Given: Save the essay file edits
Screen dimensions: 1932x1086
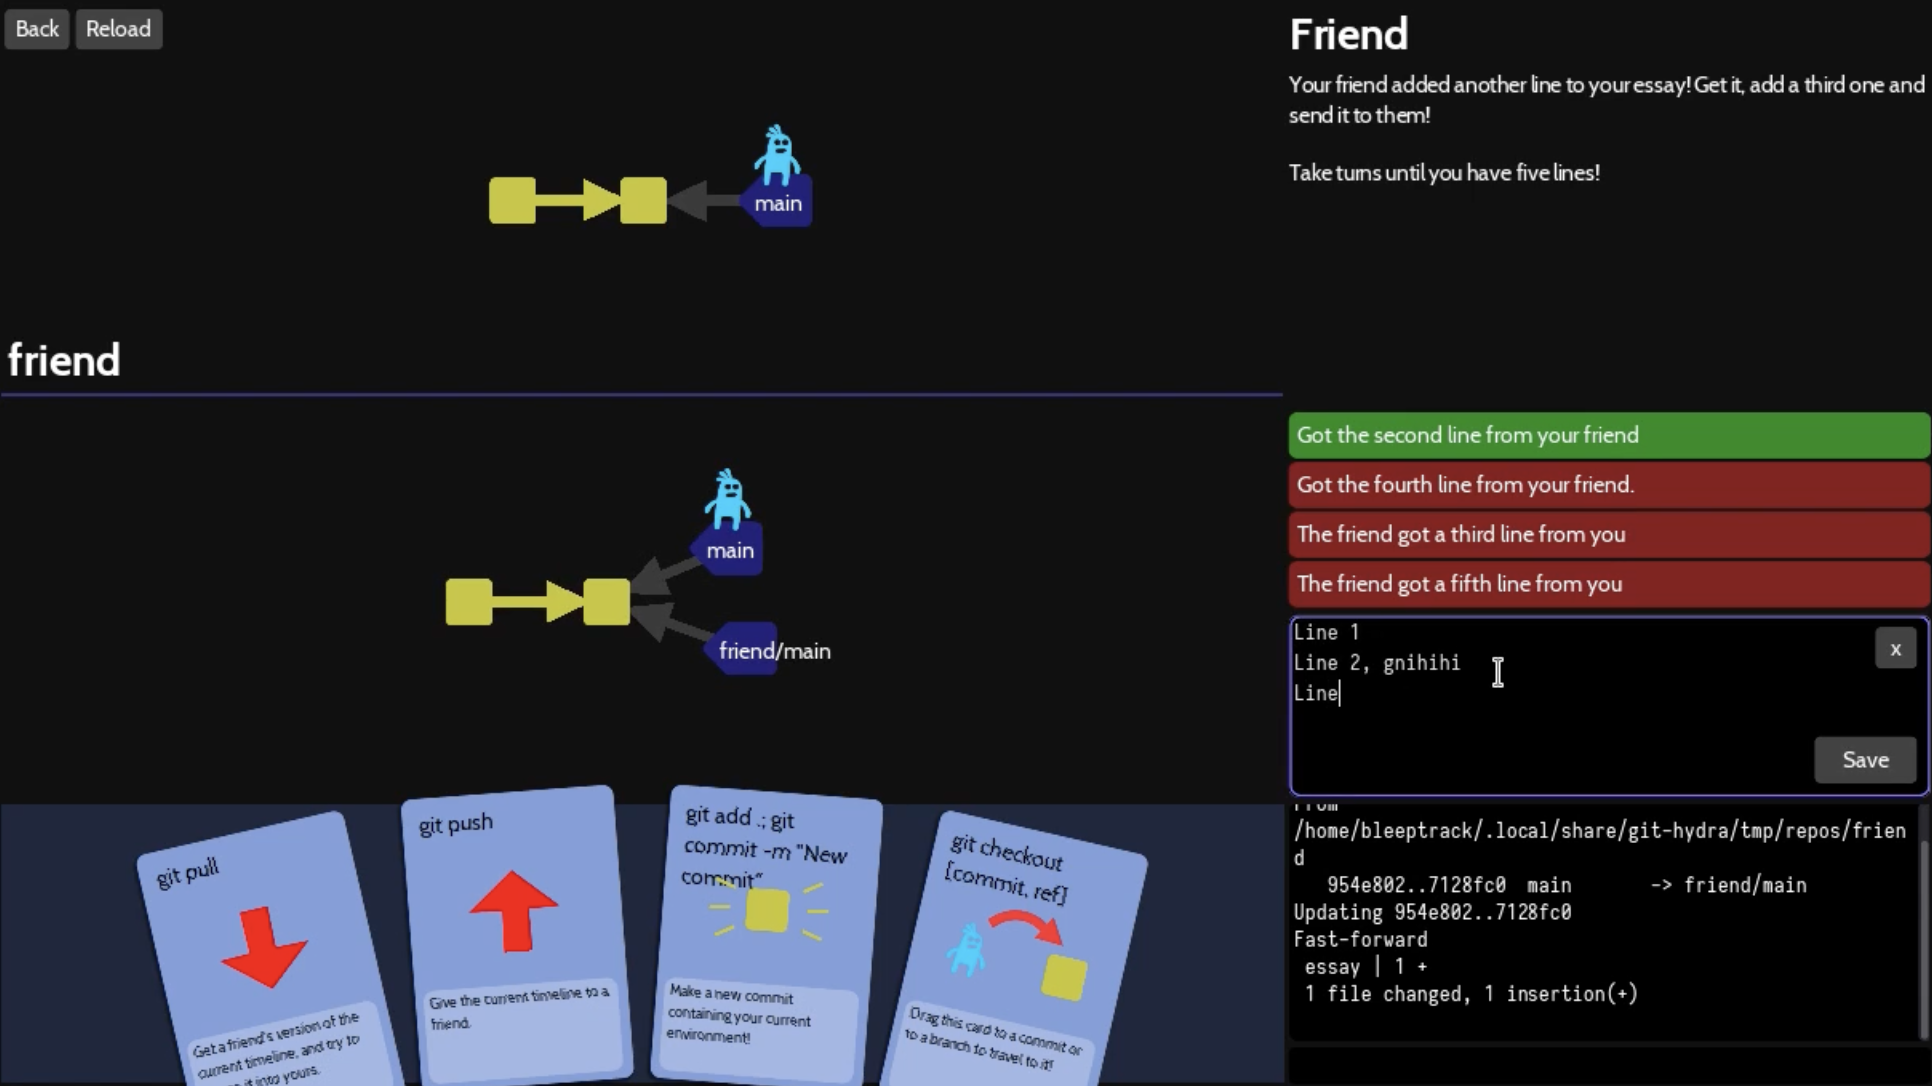Looking at the screenshot, I should 1865,760.
